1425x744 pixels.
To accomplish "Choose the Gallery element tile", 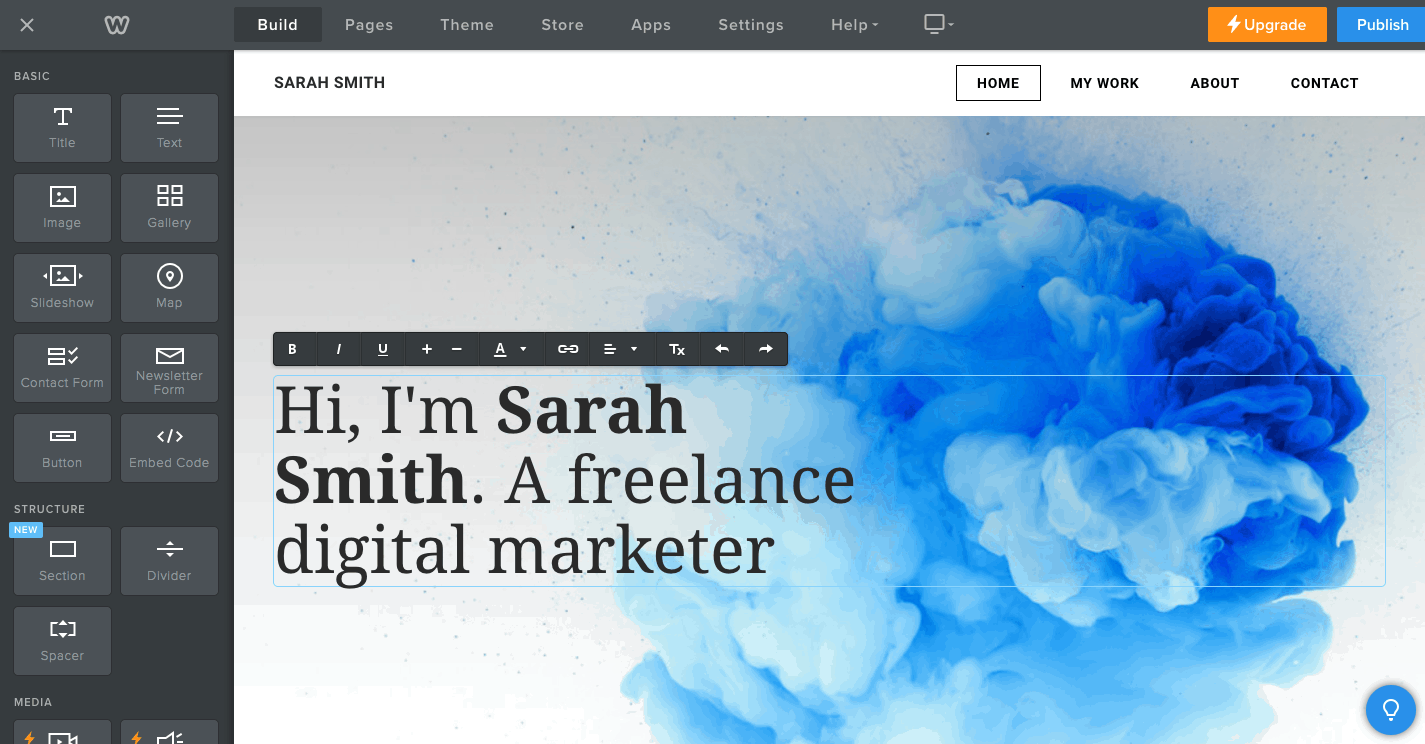I will pos(169,207).
